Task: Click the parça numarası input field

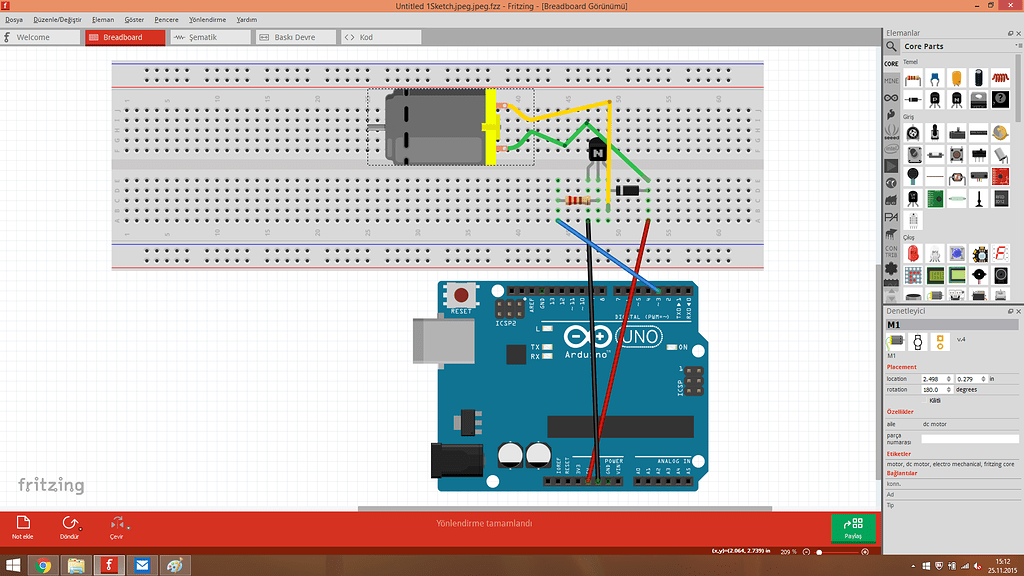Action: tap(970, 439)
